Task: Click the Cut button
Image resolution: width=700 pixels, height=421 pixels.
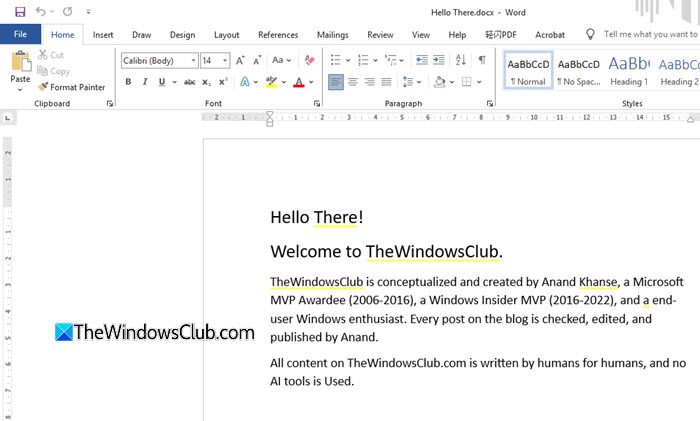Action: coord(51,55)
